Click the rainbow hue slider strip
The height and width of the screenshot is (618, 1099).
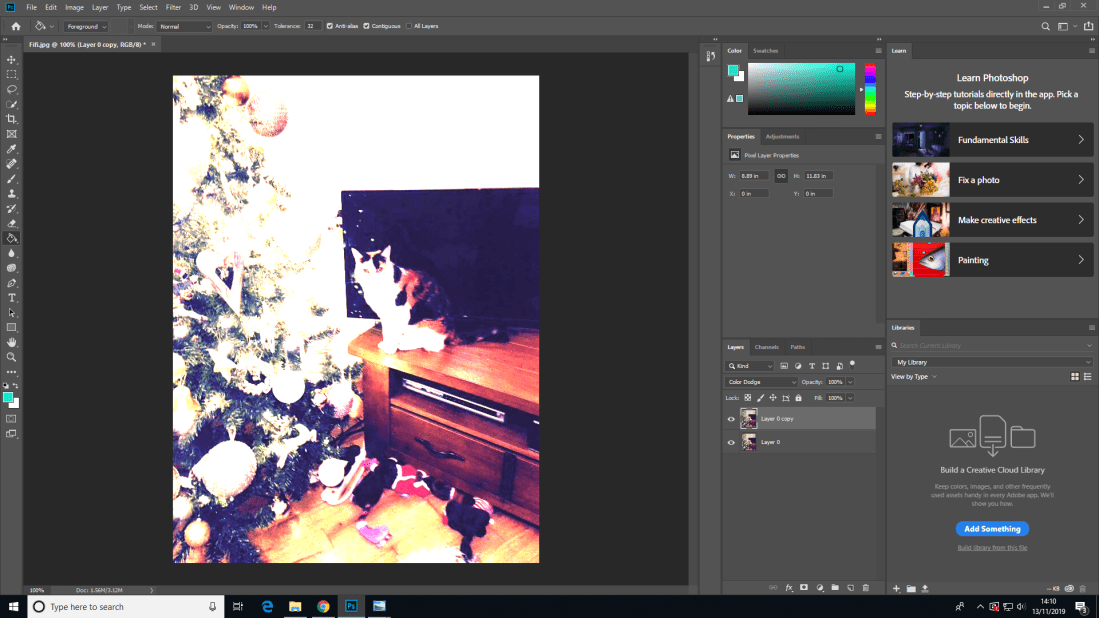click(870, 90)
